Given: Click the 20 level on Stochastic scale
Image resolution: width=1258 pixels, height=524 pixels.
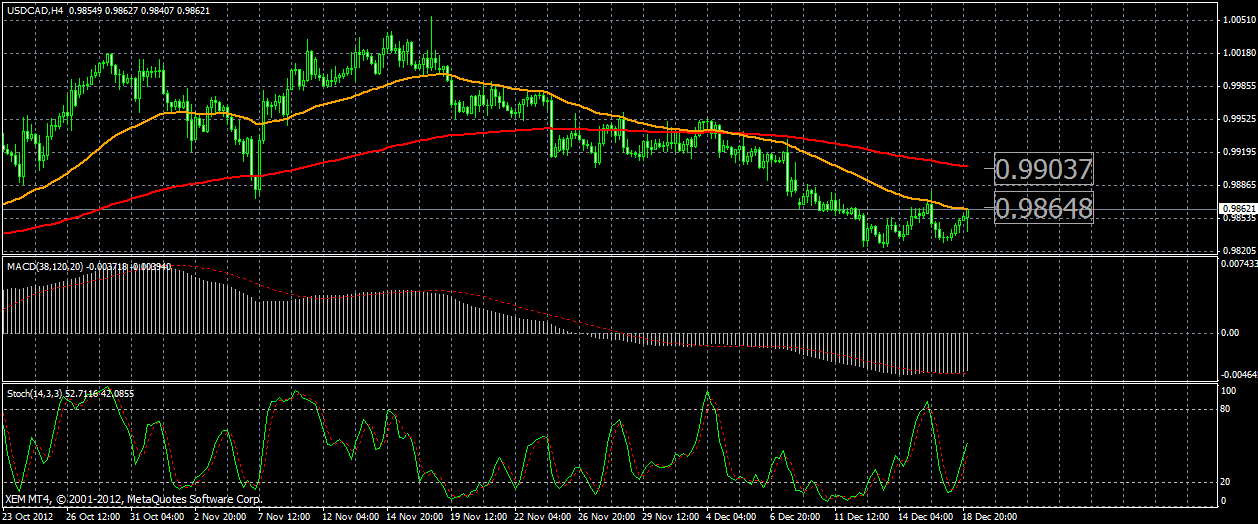Looking at the screenshot, I should pyautogui.click(x=1226, y=482).
